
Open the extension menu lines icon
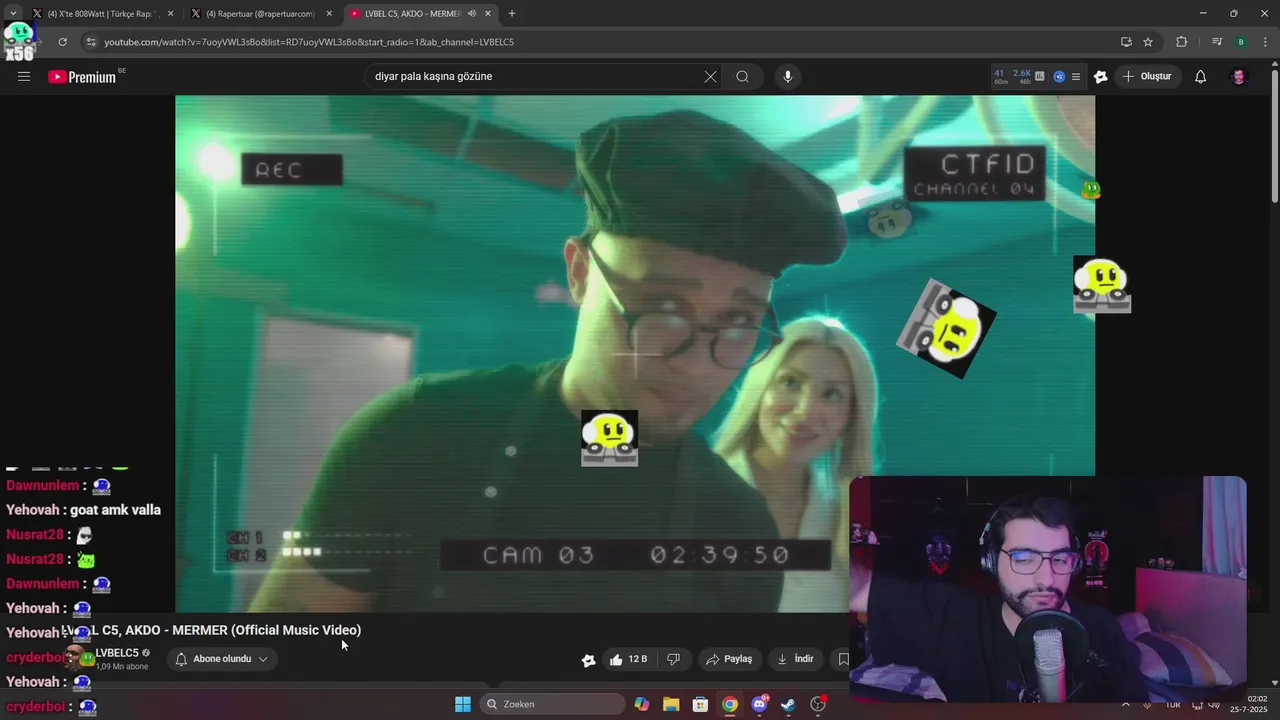click(x=1076, y=76)
